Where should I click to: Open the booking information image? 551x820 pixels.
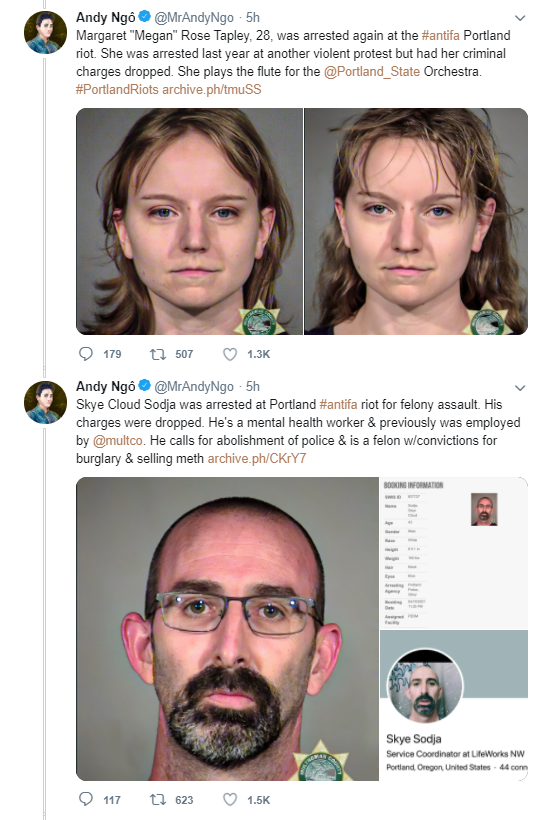(454, 553)
